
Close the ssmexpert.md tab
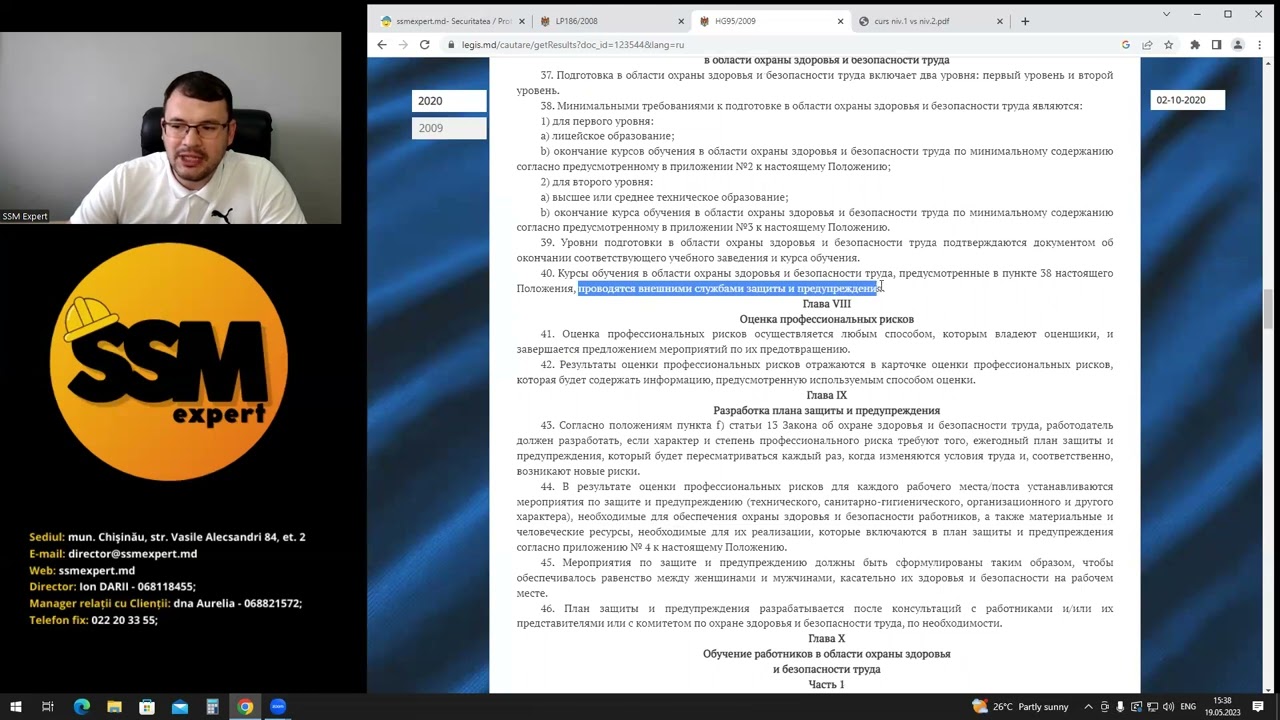521,21
